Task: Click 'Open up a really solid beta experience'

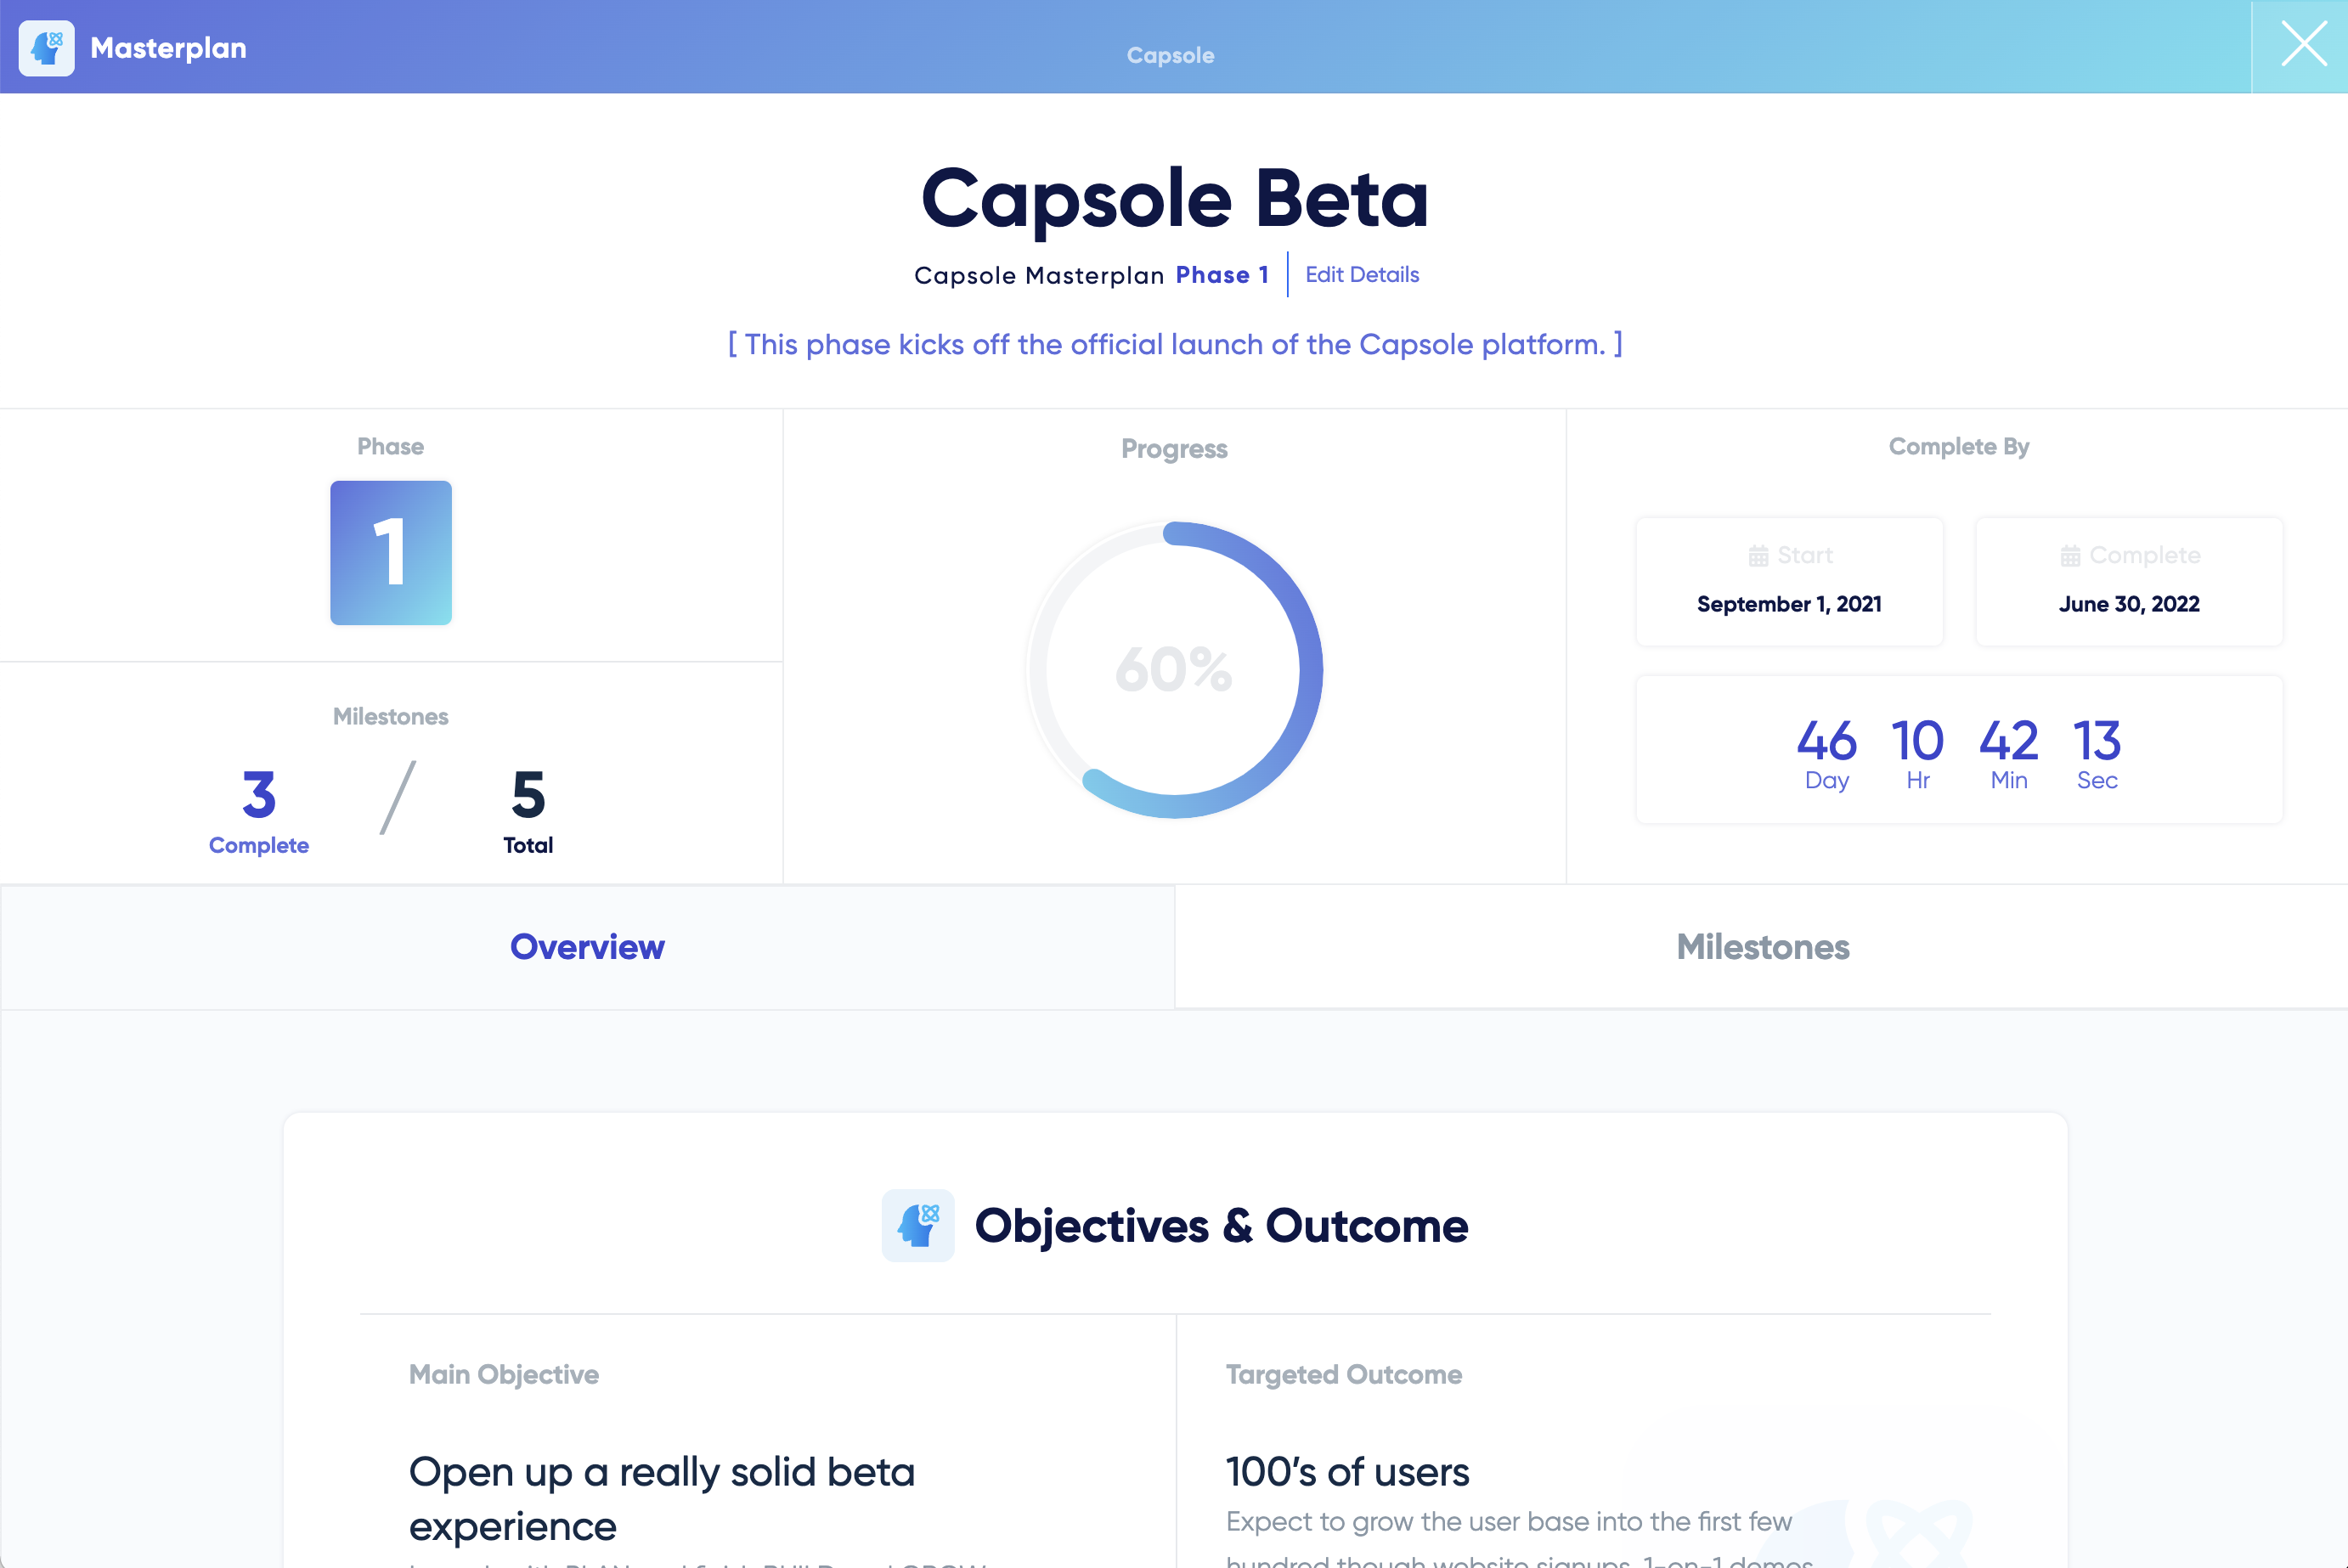Action: (x=662, y=1499)
